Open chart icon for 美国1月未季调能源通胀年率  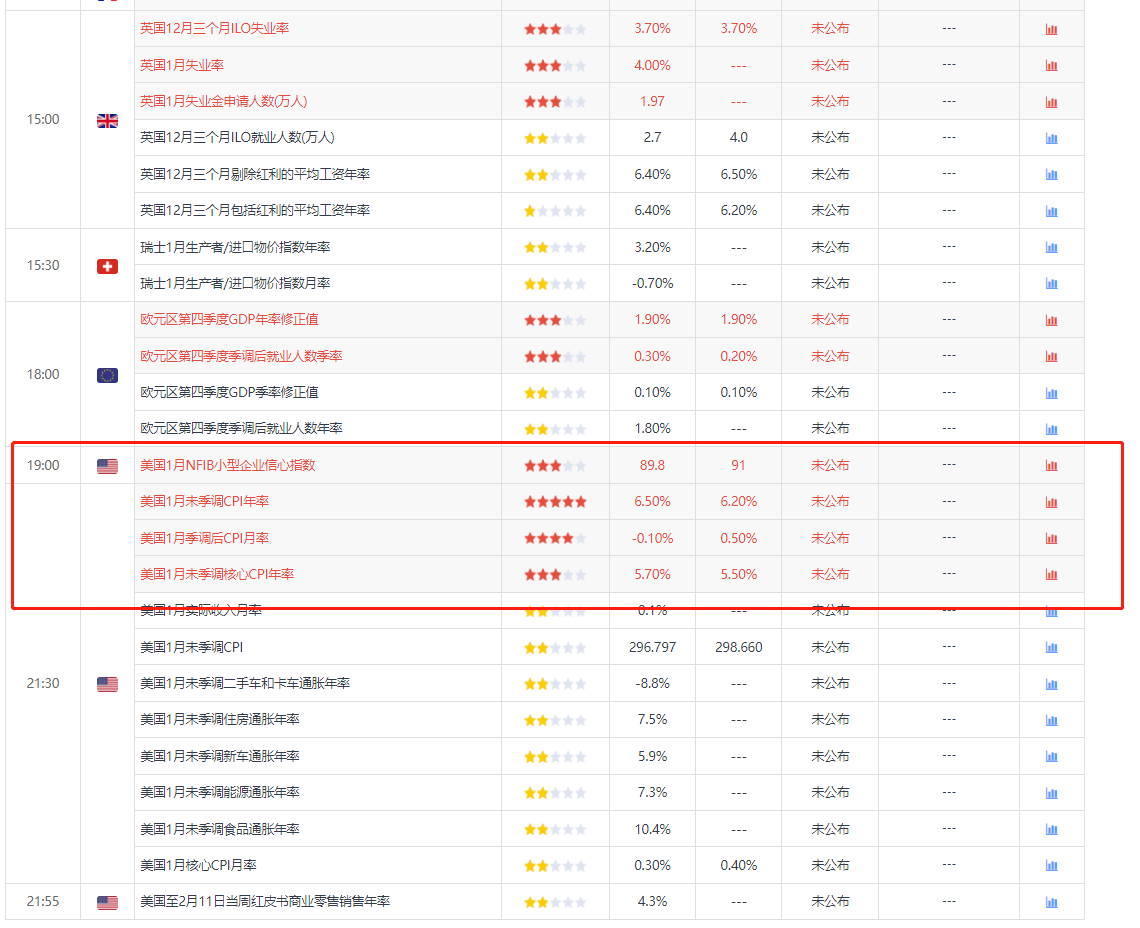pyautogui.click(x=1051, y=793)
